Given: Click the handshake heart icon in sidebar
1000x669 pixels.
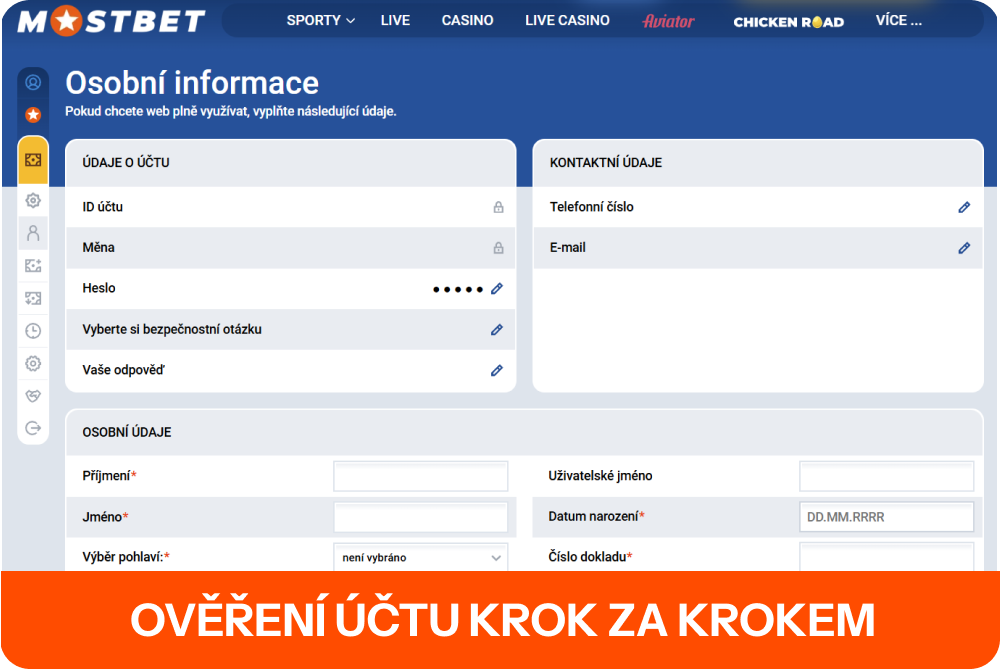Looking at the screenshot, I should (x=33, y=396).
